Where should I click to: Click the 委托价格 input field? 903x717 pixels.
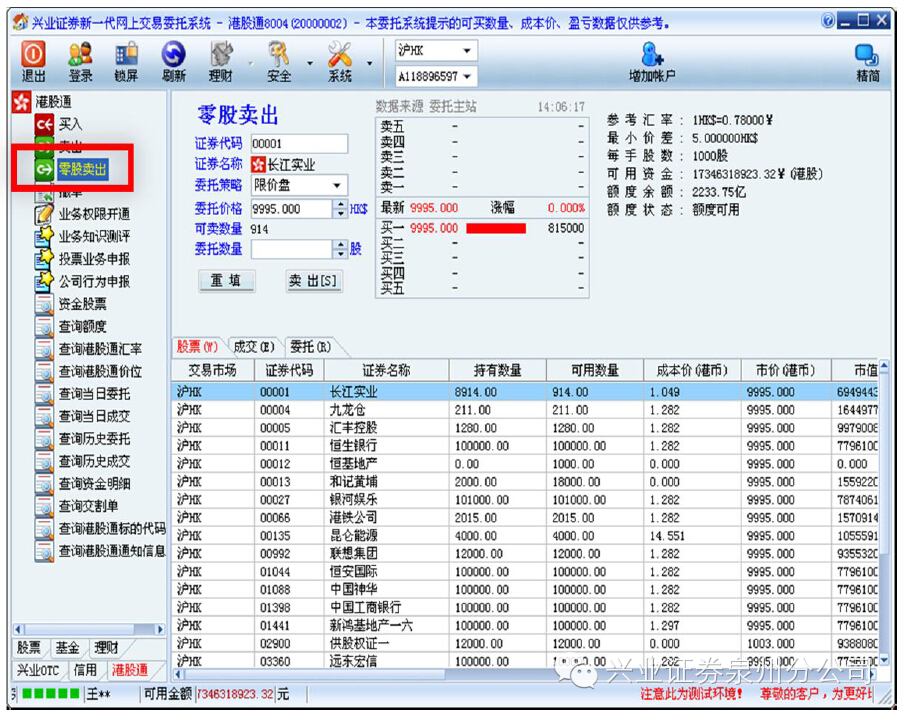[291, 208]
